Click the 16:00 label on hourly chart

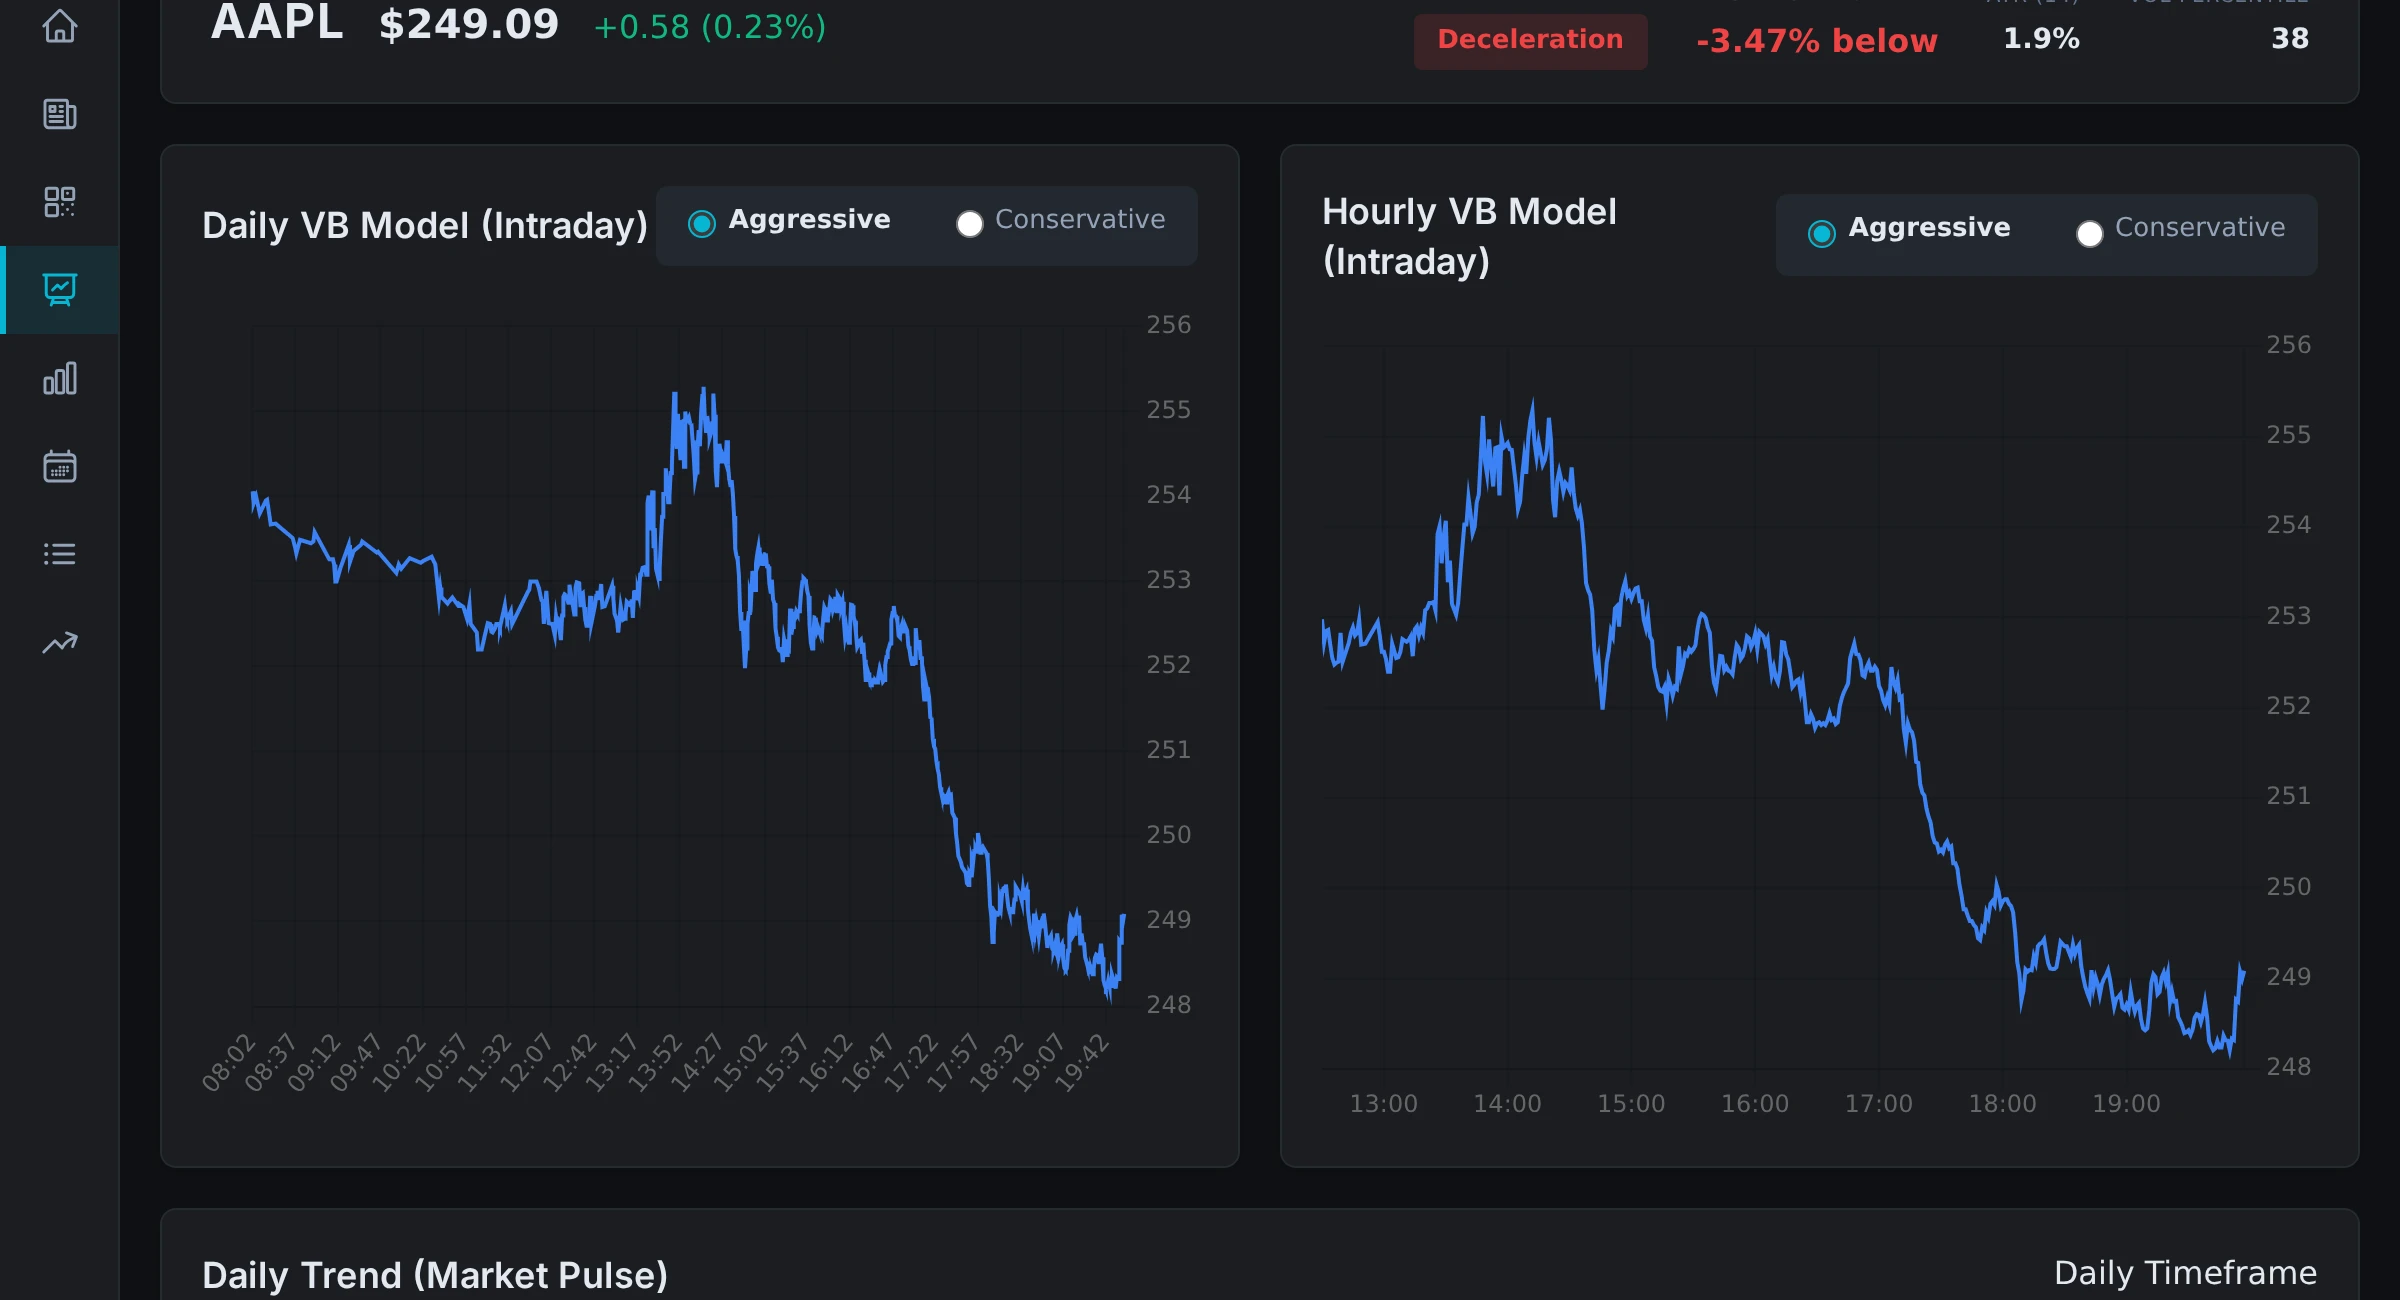pos(1754,1104)
